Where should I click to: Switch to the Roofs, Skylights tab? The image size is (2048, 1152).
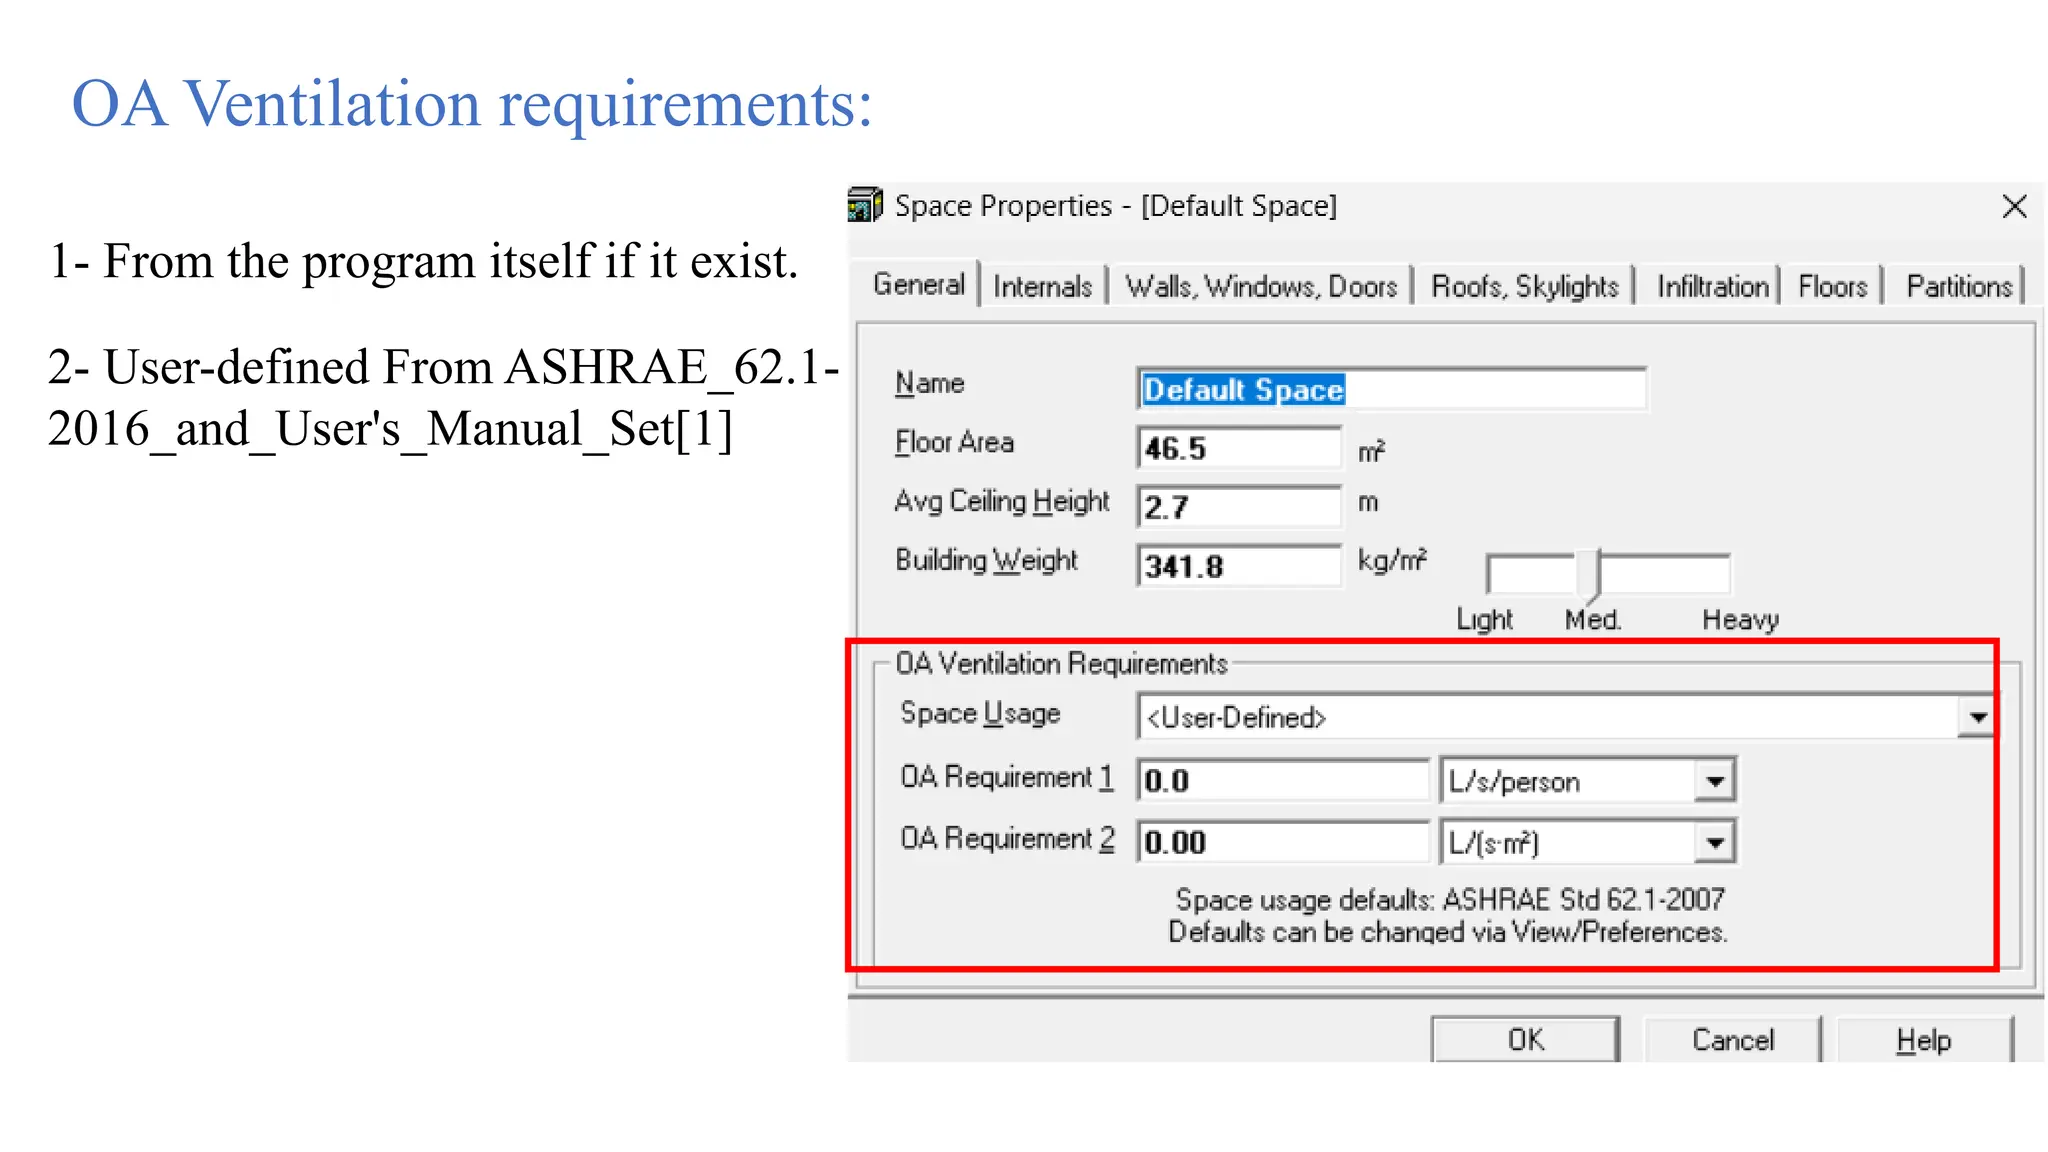click(x=1524, y=286)
